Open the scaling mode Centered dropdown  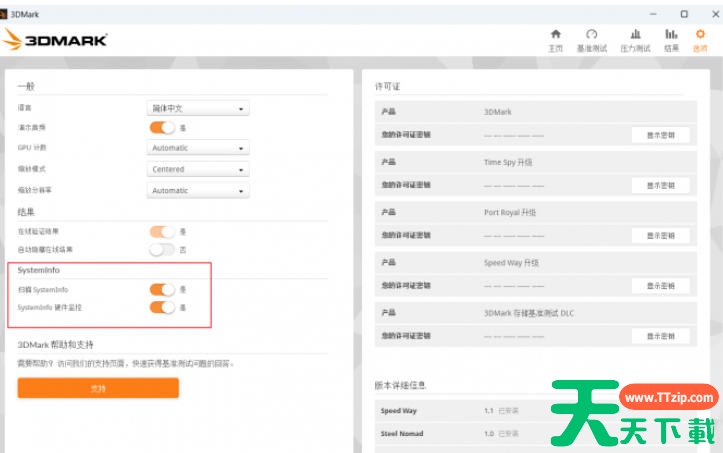pos(198,169)
